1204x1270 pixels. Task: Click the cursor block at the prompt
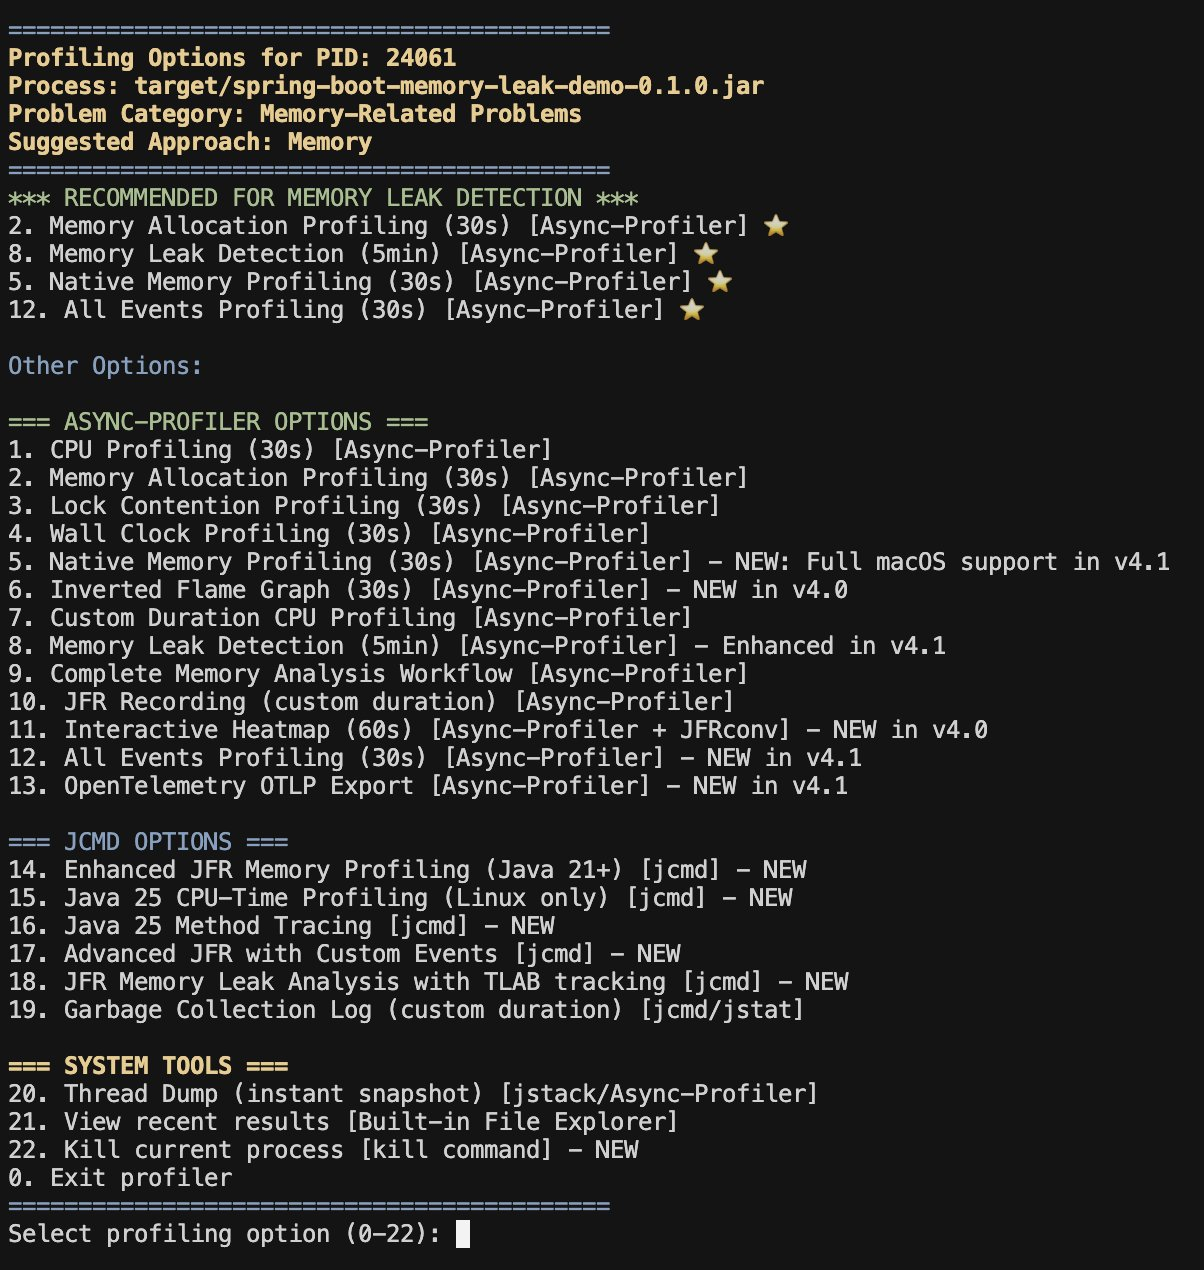pyautogui.click(x=462, y=1234)
